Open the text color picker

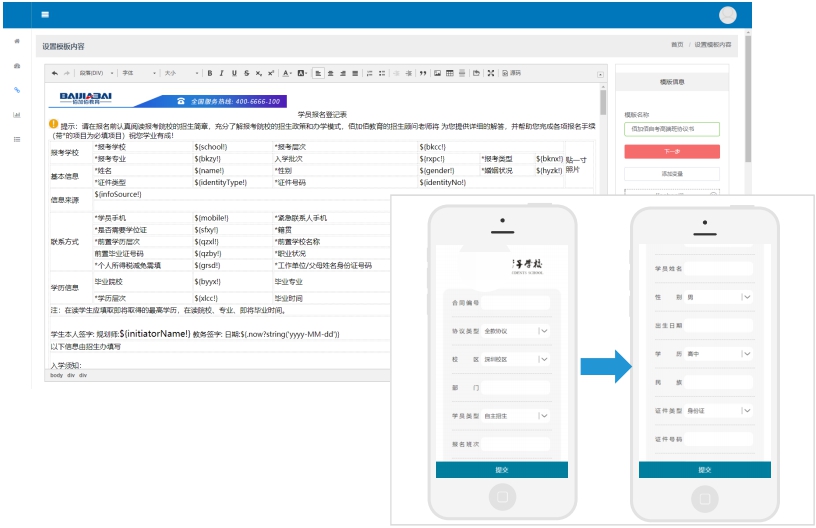click(x=287, y=73)
